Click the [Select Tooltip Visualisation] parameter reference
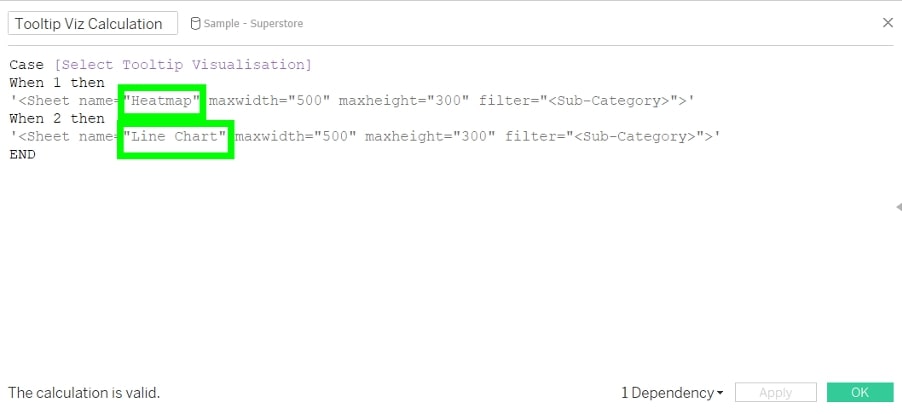The image size is (902, 414). (x=183, y=64)
